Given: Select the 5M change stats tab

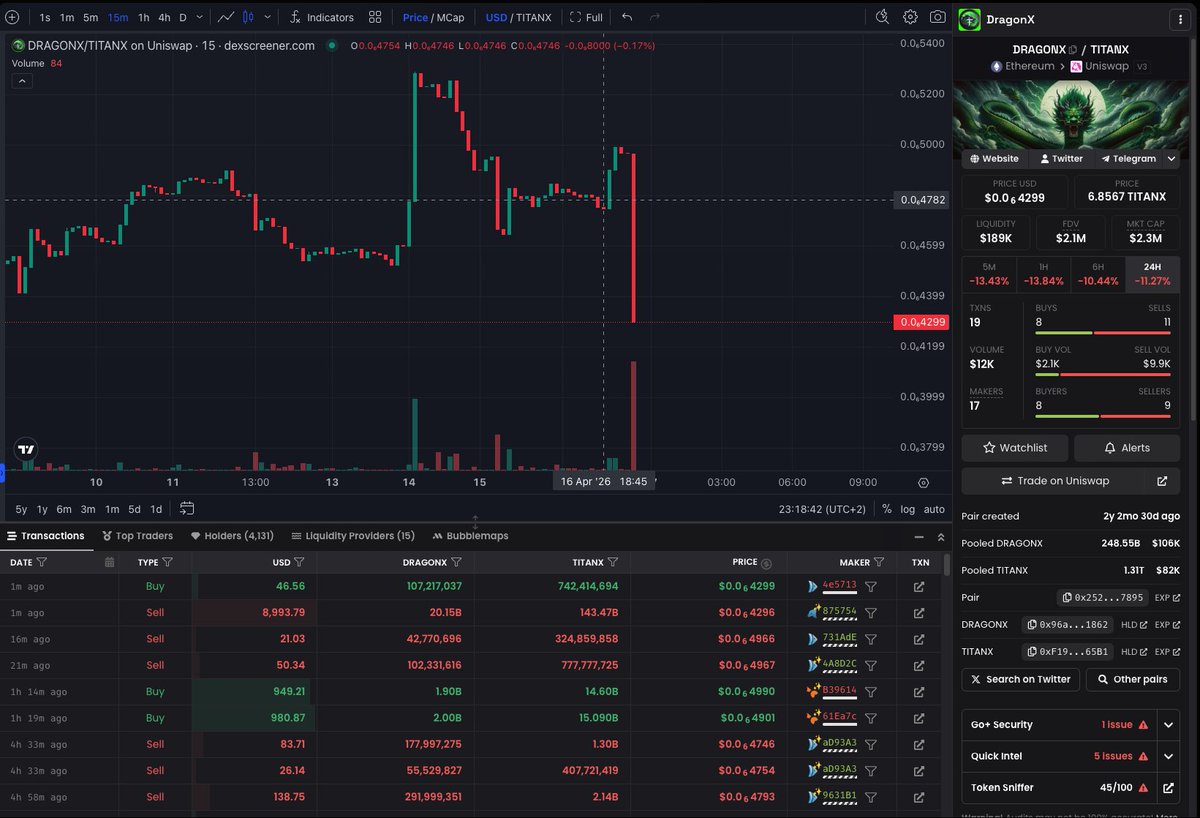Looking at the screenshot, I should coord(989,274).
